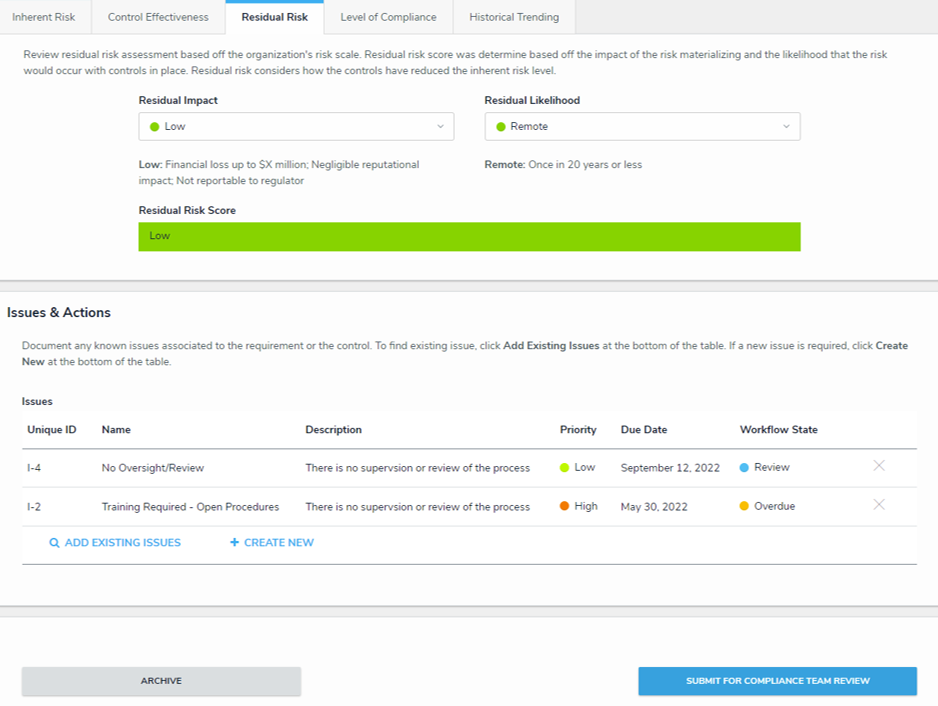938x706 pixels.
Task: Click the magnifier icon beside Add Existing Issues
Action: point(55,543)
